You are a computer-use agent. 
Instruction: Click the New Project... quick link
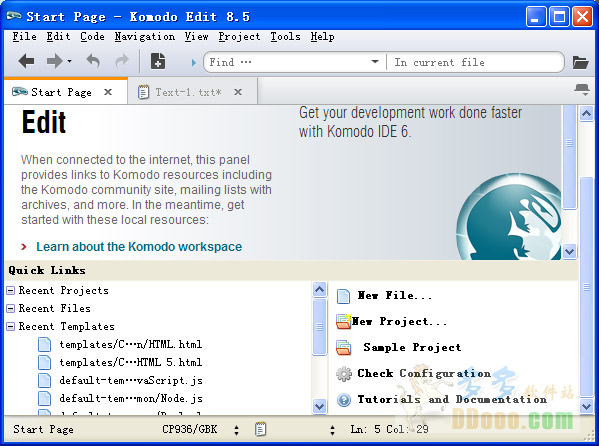pos(399,321)
